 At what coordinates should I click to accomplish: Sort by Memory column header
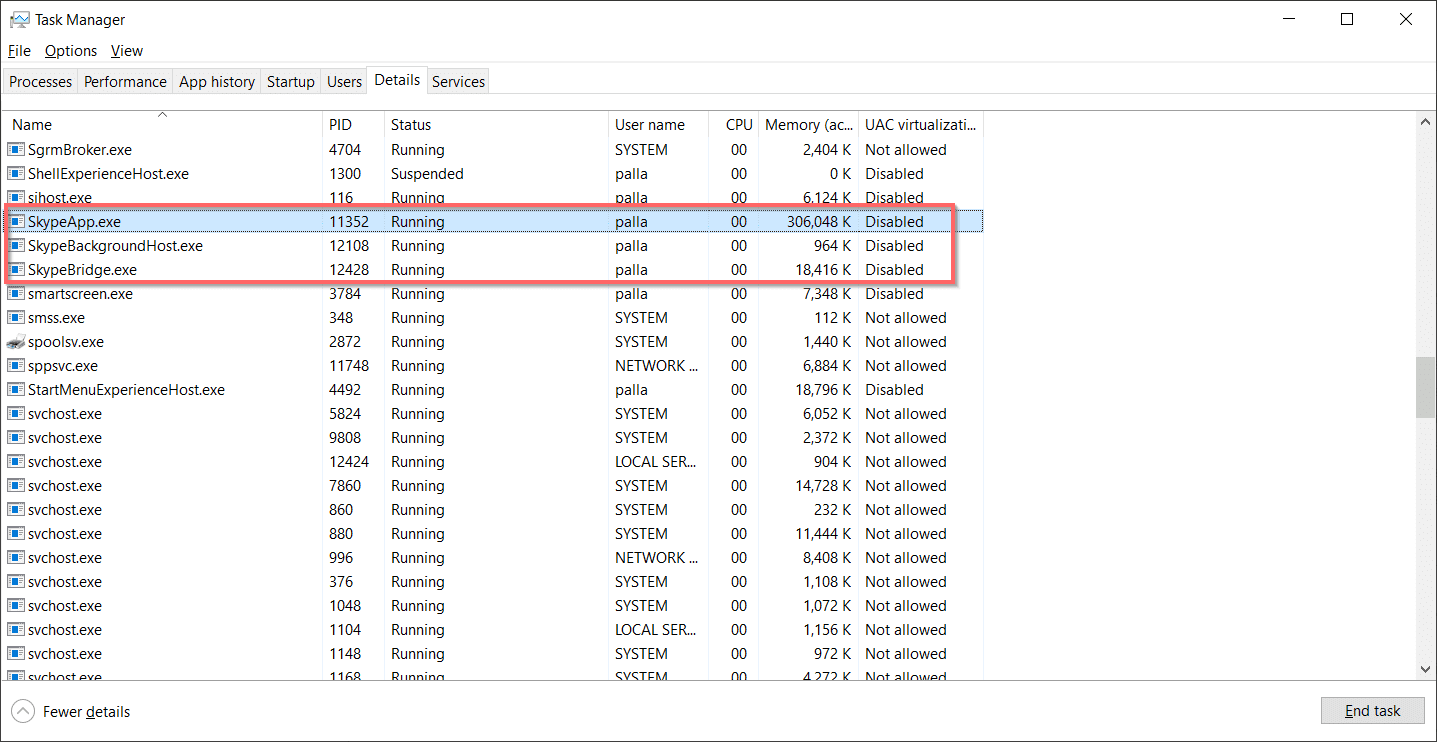(x=806, y=125)
